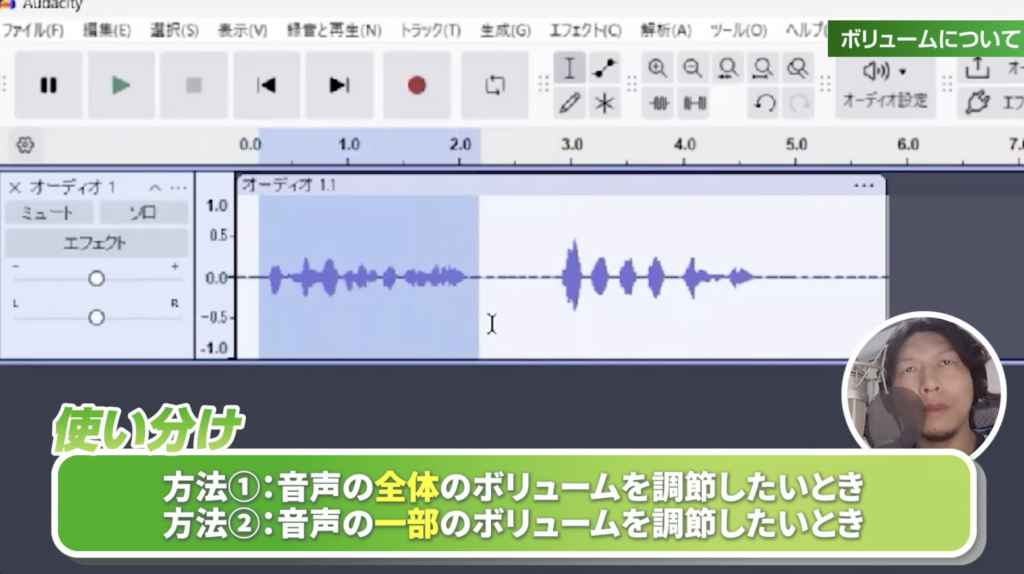
Task: Click the Silence audio selection icon
Action: pyautogui.click(x=693, y=102)
